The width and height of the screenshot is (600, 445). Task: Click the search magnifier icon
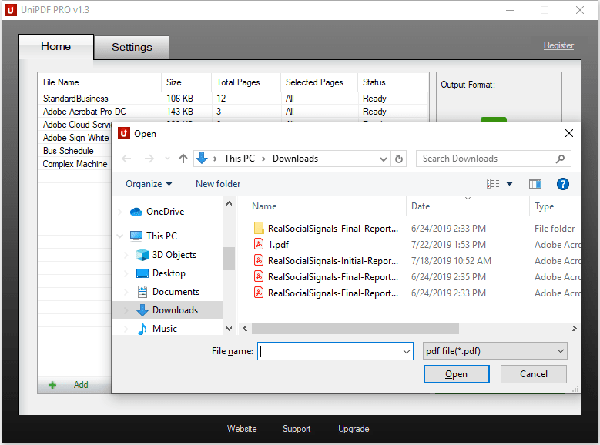560,158
